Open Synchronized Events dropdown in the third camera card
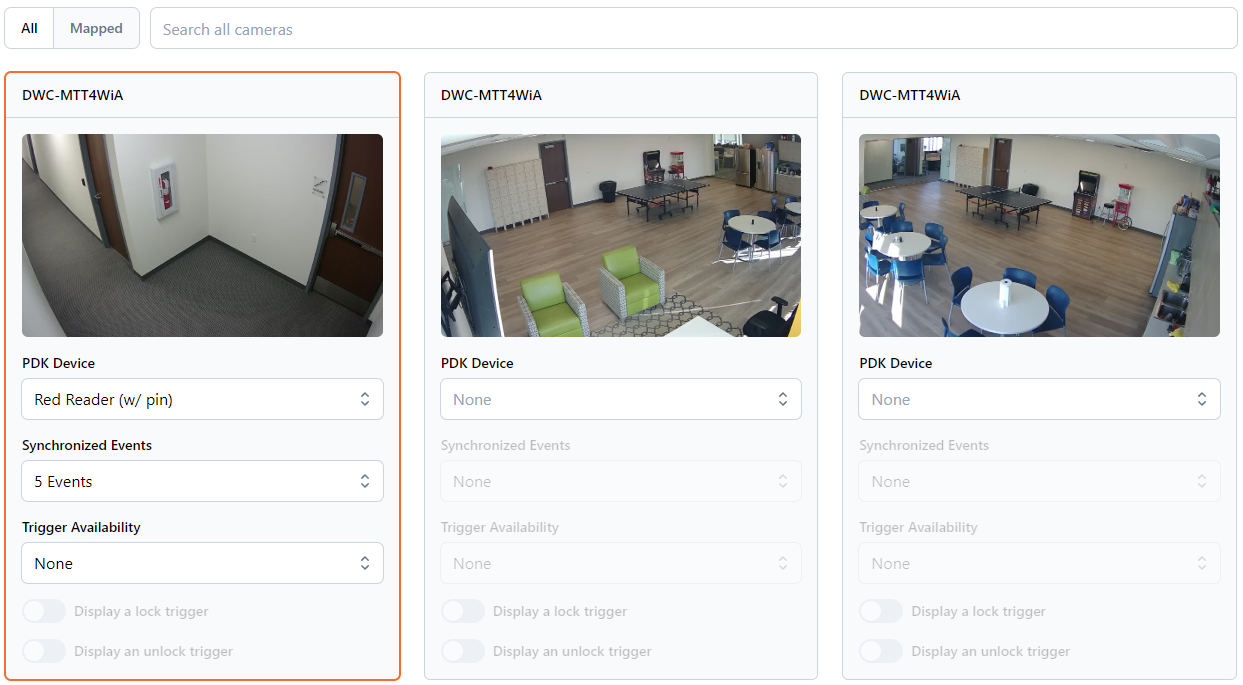 pos(1039,482)
